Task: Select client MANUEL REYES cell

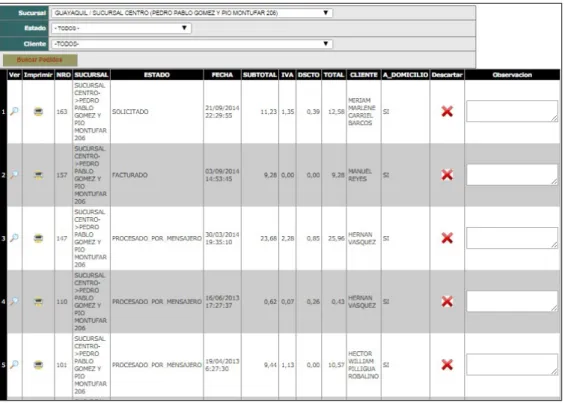Action: (x=360, y=175)
